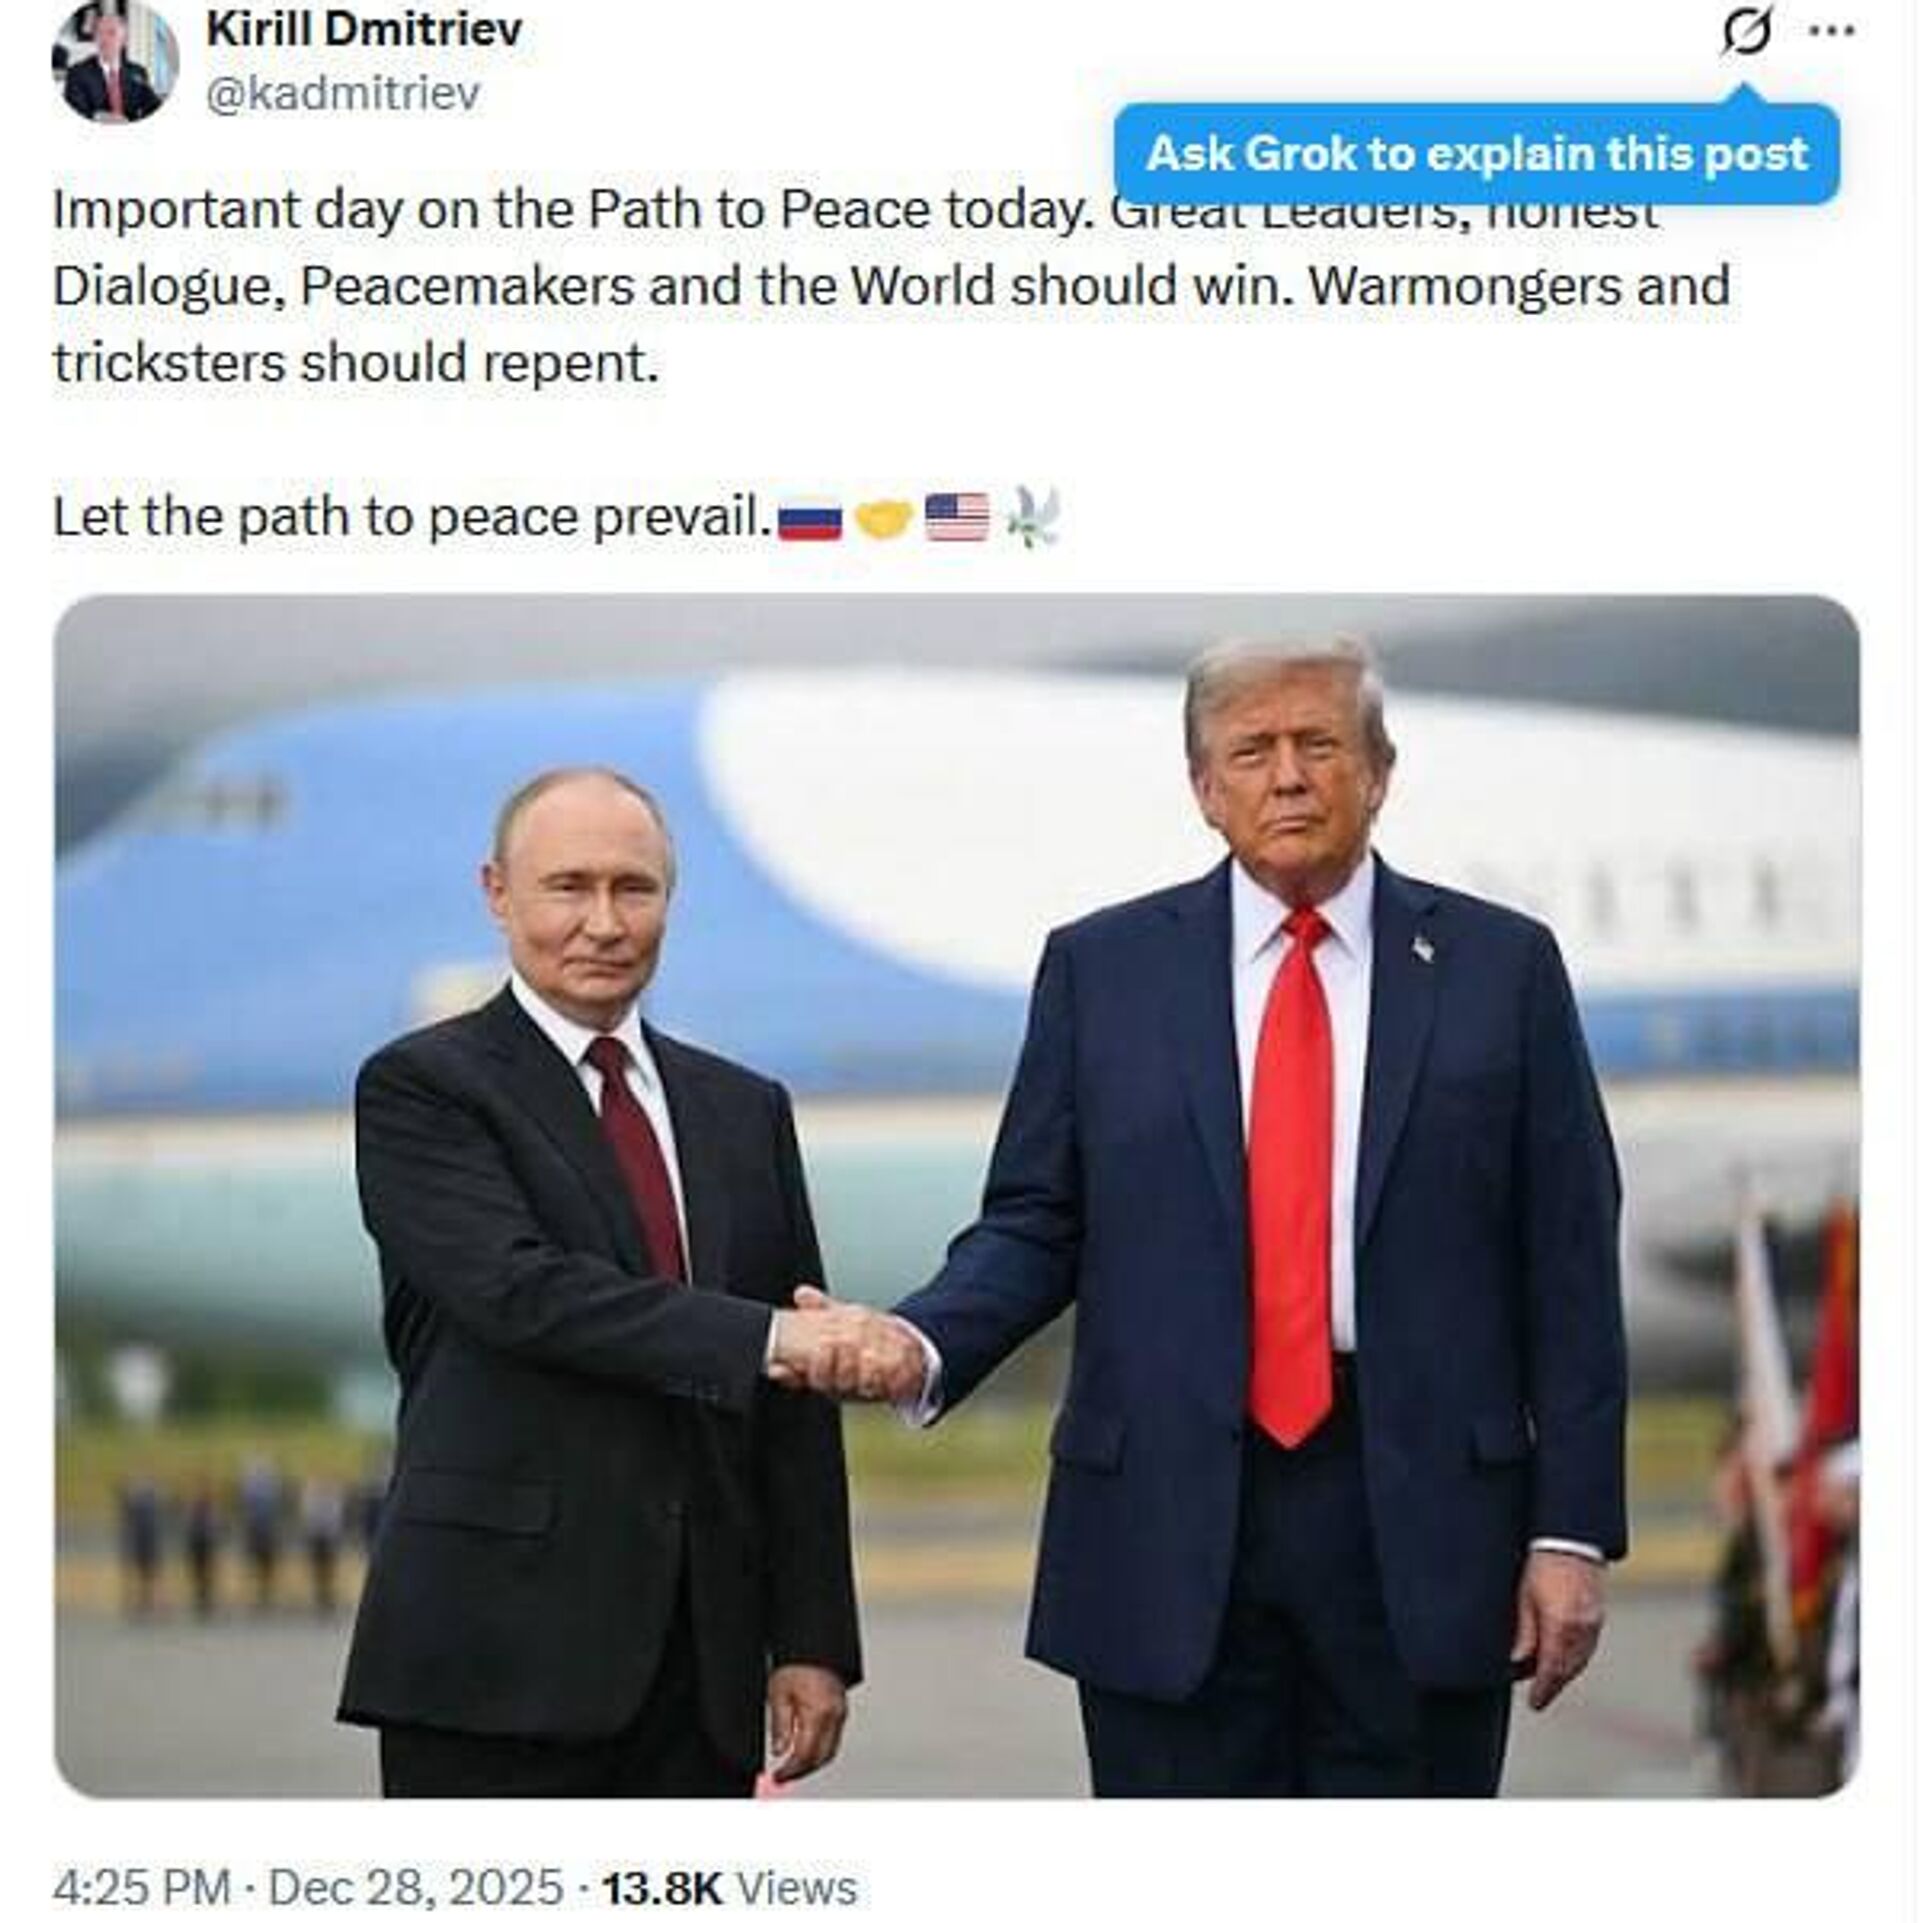Open the @kadmitriev handle link
Image resolution: width=1920 pixels, height=1923 pixels.
[343, 93]
